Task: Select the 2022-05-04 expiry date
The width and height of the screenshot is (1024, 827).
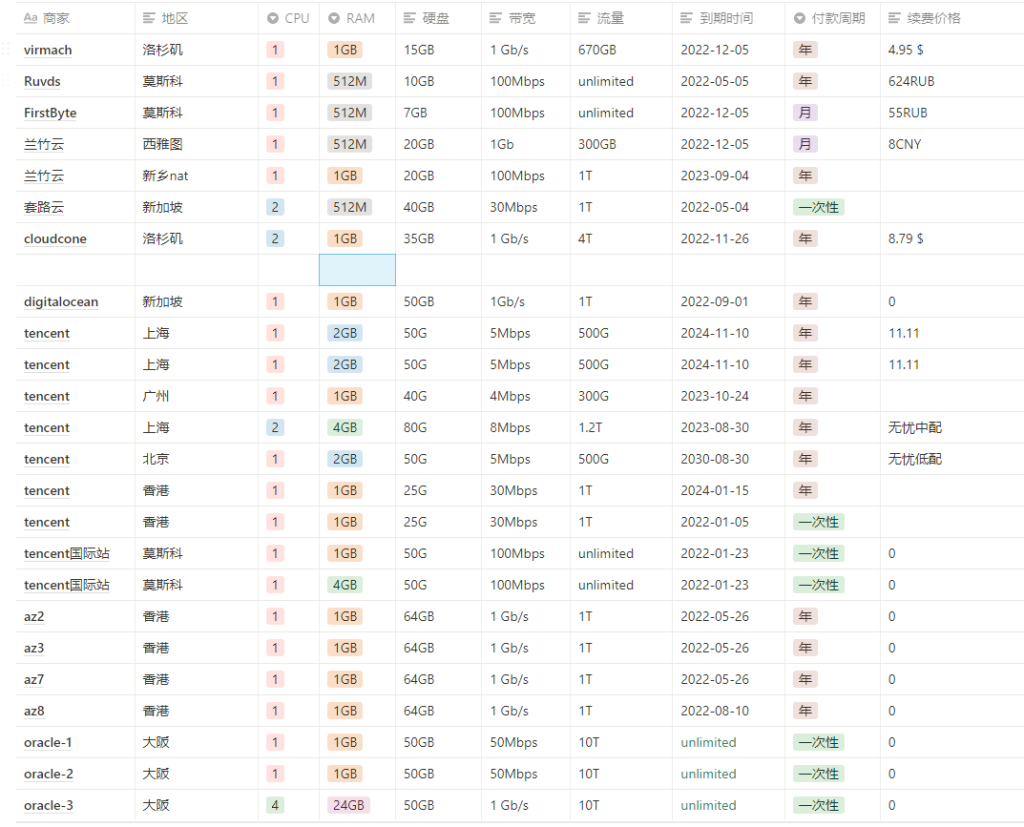Action: pos(729,208)
